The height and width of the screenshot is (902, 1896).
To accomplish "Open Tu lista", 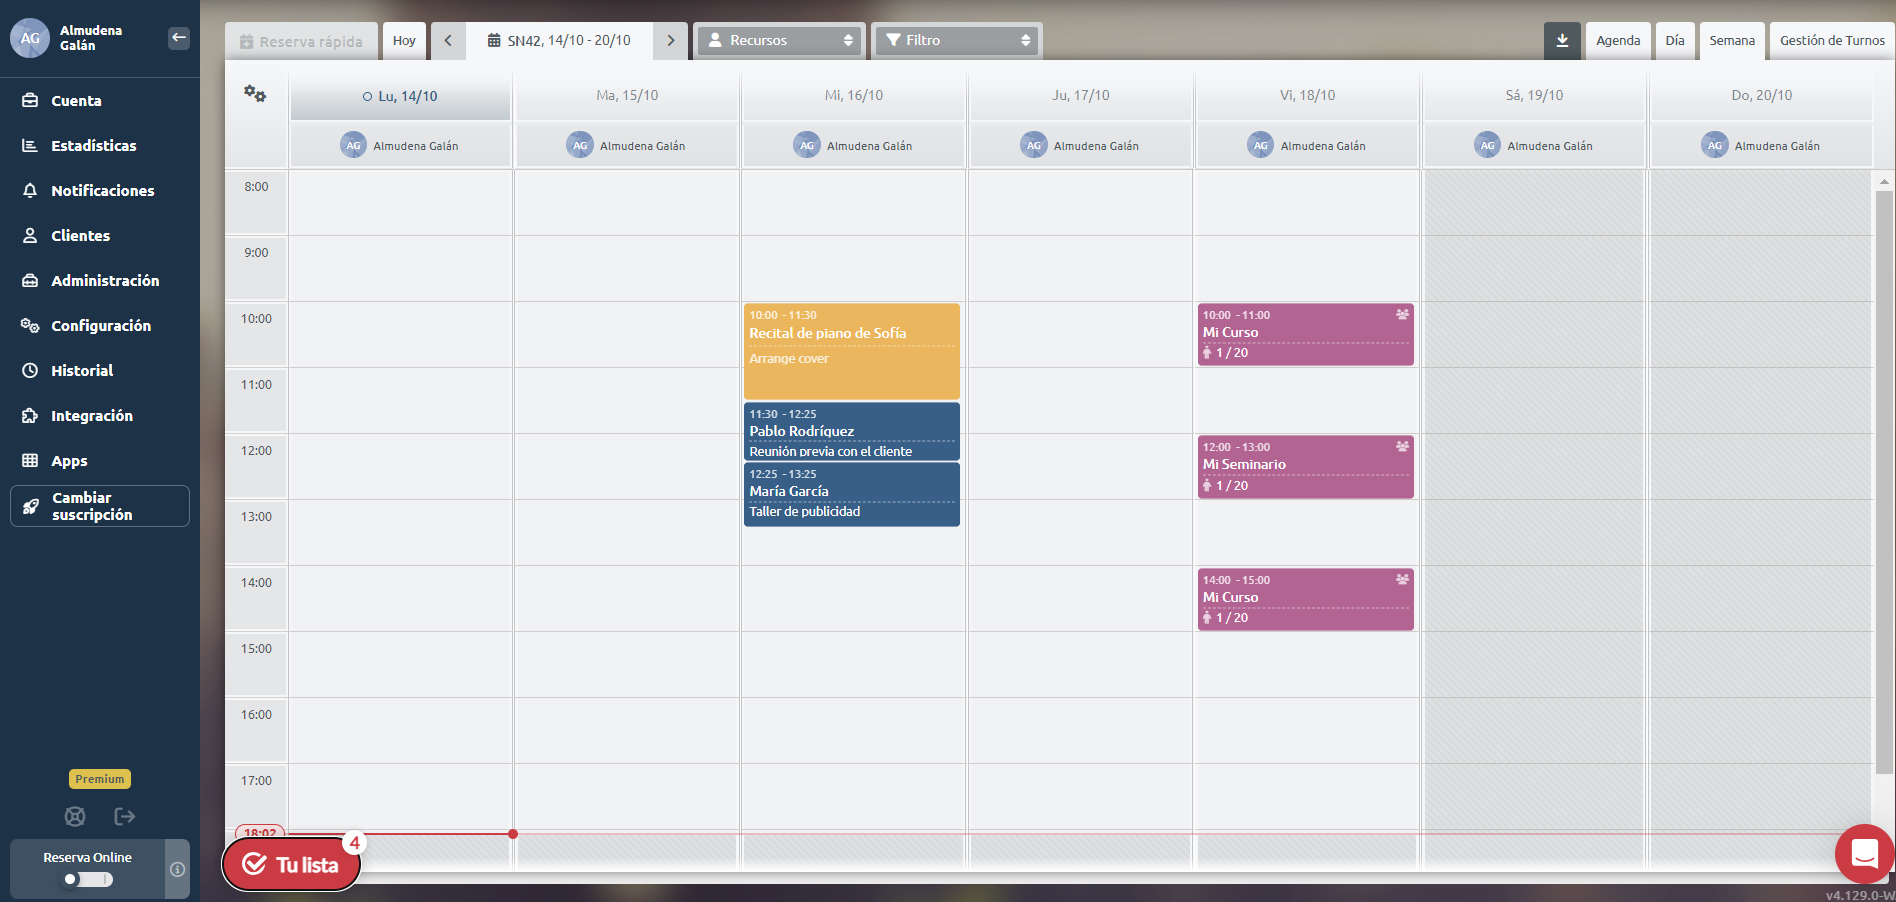I will 290,863.
